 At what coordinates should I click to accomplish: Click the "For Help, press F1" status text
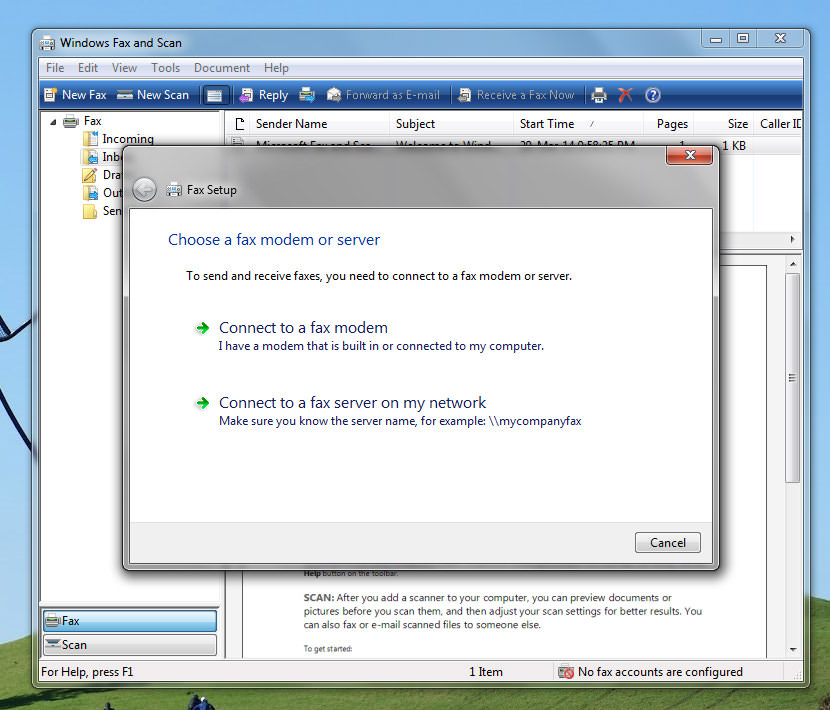click(87, 672)
